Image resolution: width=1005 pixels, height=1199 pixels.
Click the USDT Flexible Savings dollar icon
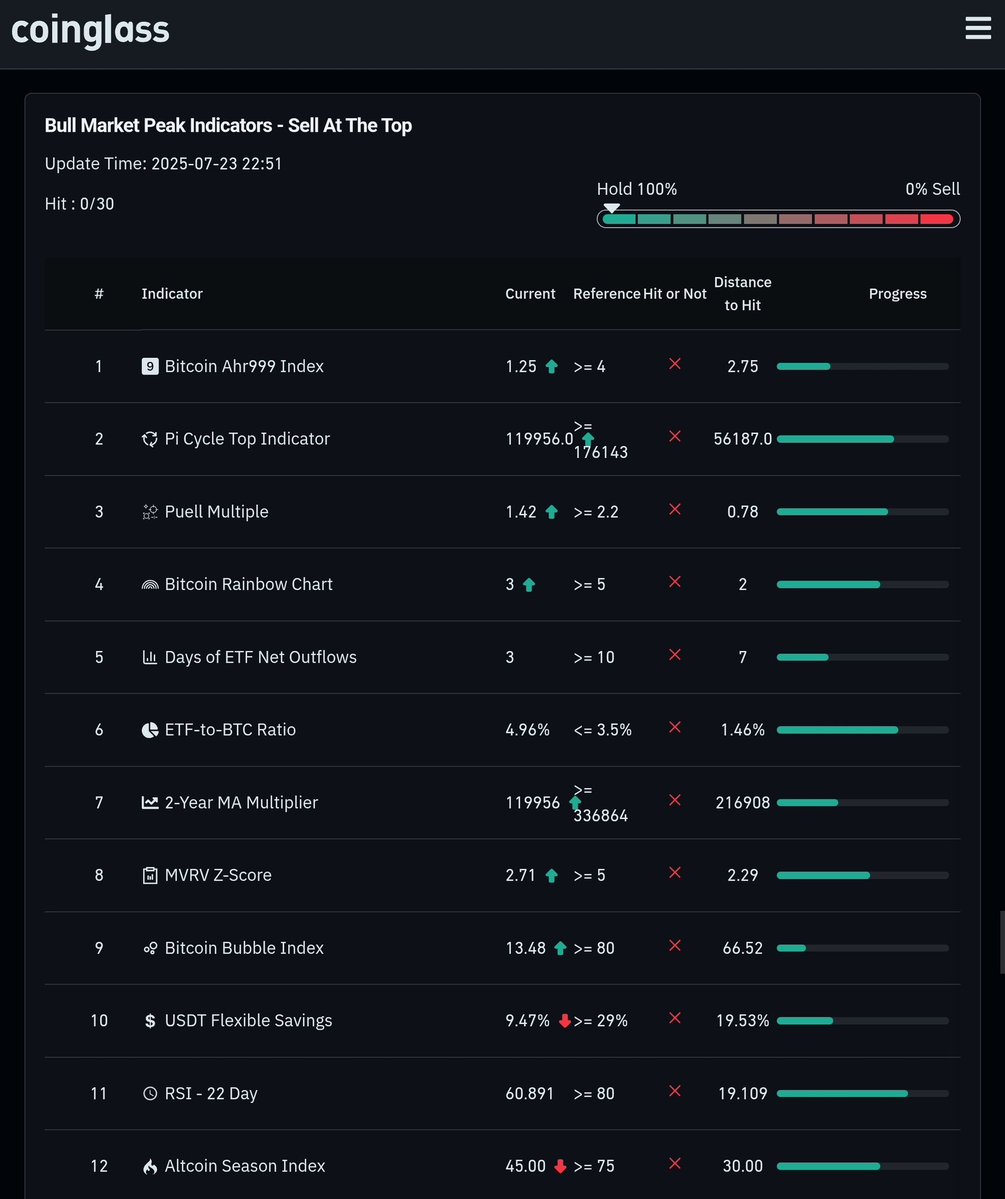150,1021
